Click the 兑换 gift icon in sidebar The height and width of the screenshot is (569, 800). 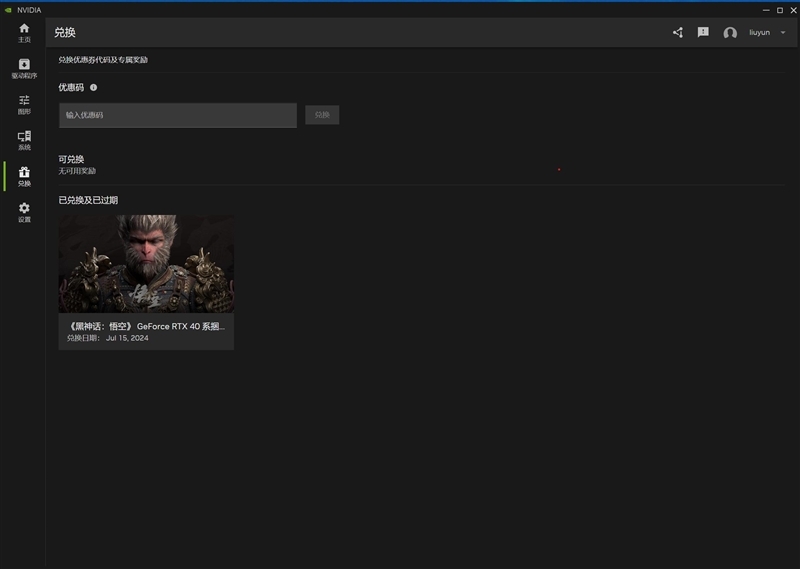tap(24, 173)
